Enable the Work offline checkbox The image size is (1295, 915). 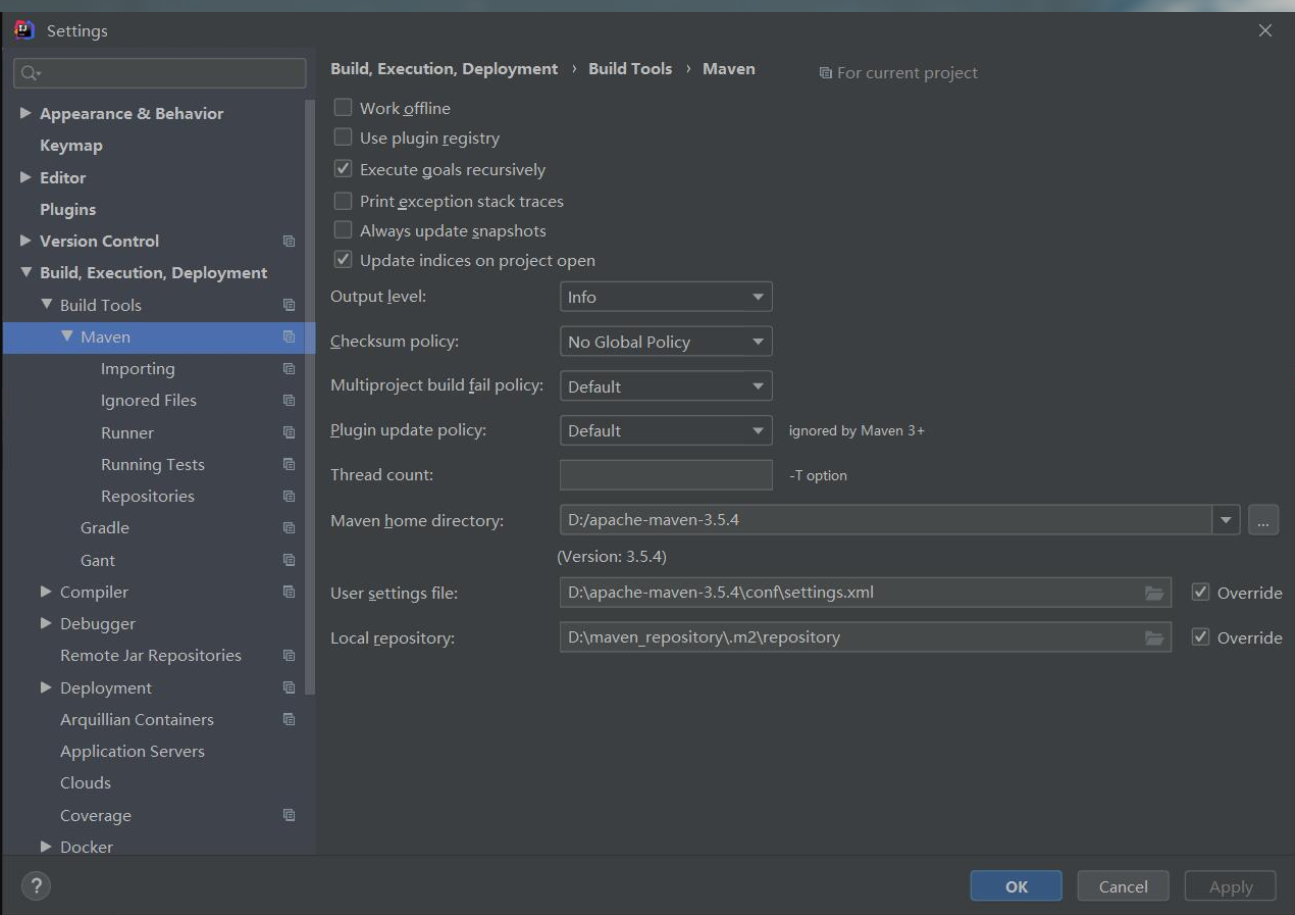coord(342,106)
